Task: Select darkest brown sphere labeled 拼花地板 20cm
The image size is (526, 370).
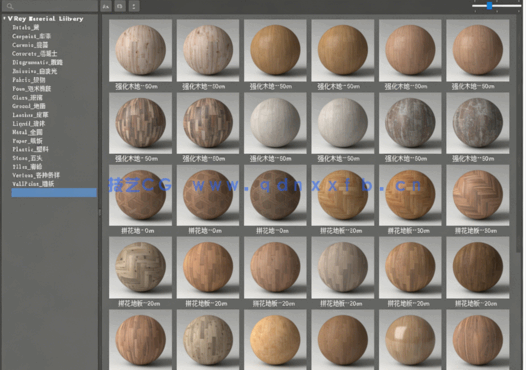Action: (478, 268)
